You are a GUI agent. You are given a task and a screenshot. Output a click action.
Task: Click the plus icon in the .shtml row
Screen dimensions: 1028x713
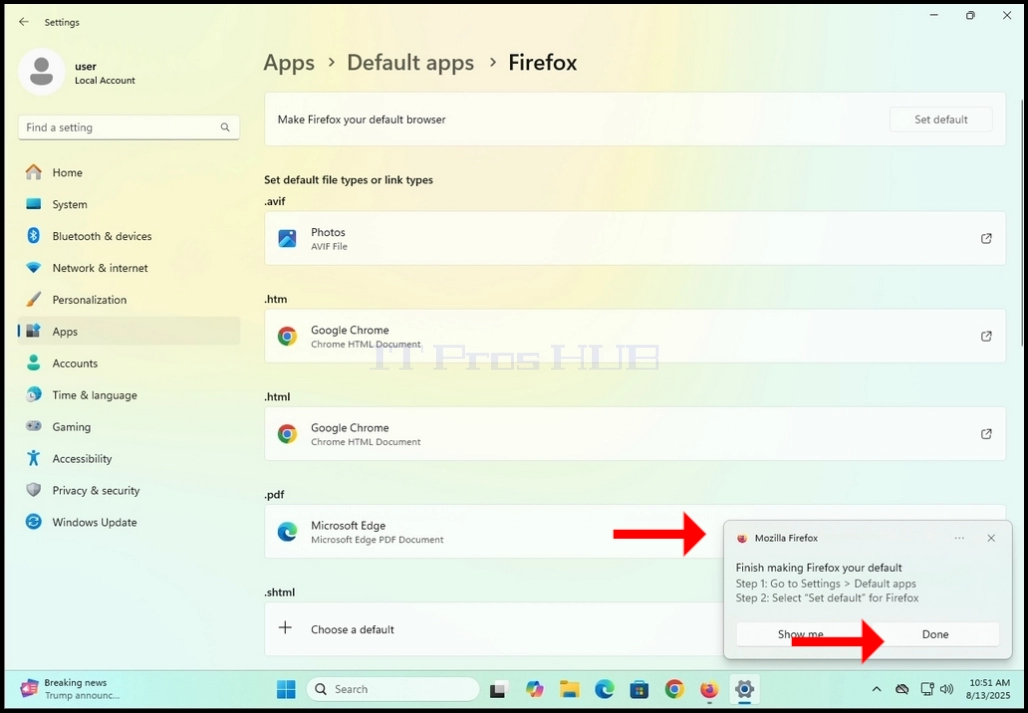[285, 628]
